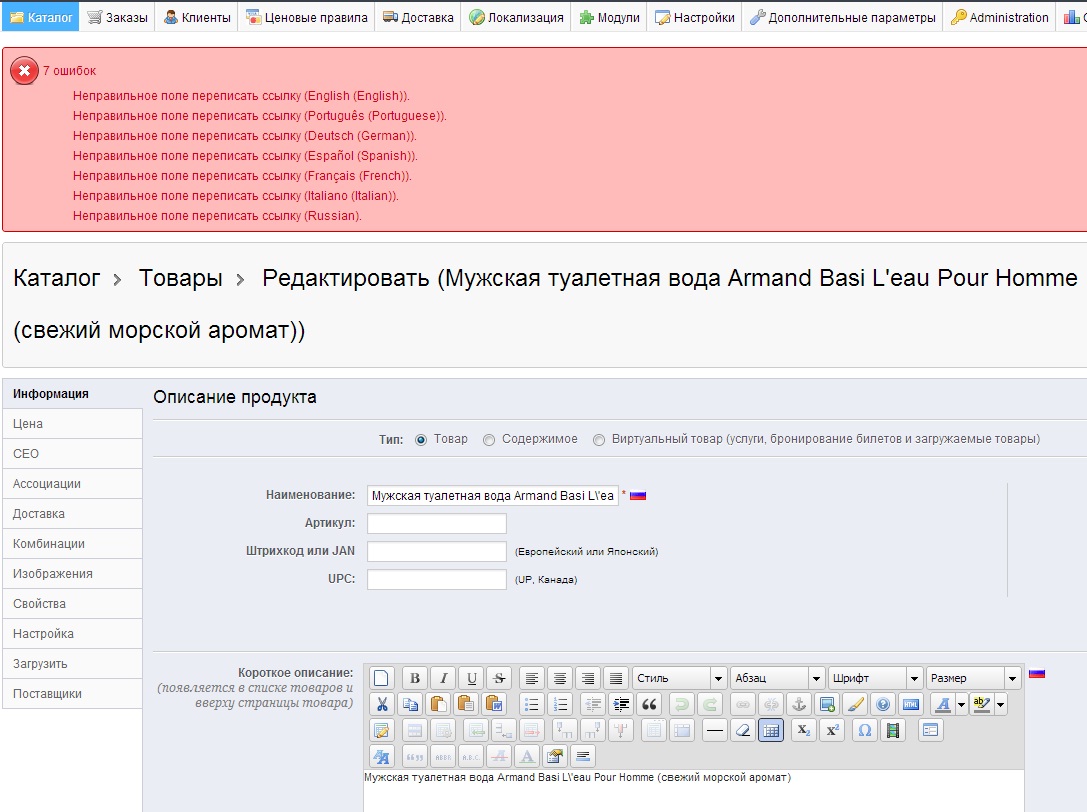Click the Штрихкод или JAN input field

tap(437, 551)
